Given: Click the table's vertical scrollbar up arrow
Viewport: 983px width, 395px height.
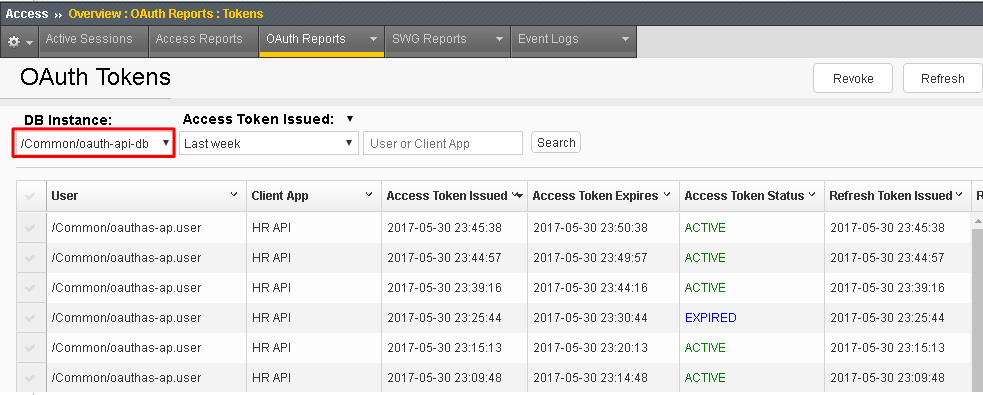Looking at the screenshot, I should pos(977,221).
